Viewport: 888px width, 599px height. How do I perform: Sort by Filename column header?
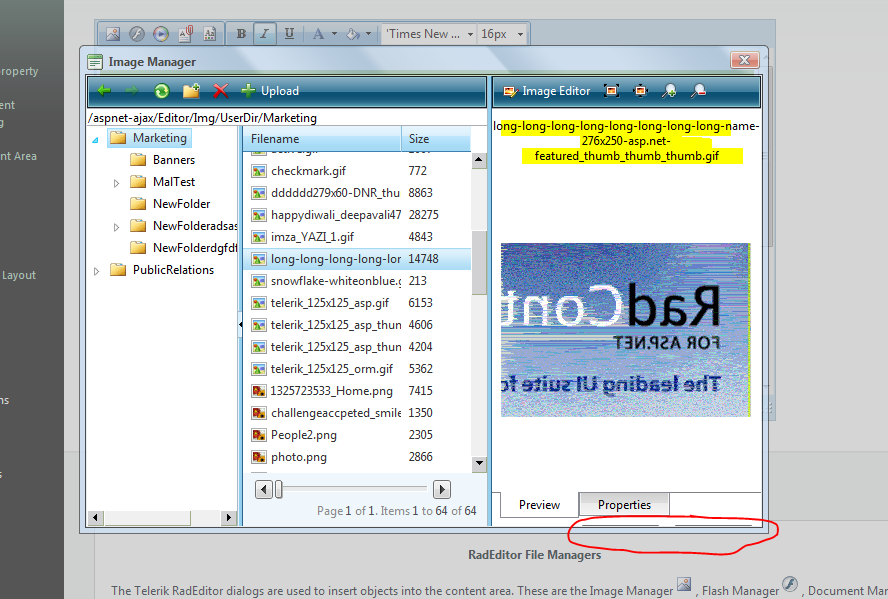coord(322,139)
